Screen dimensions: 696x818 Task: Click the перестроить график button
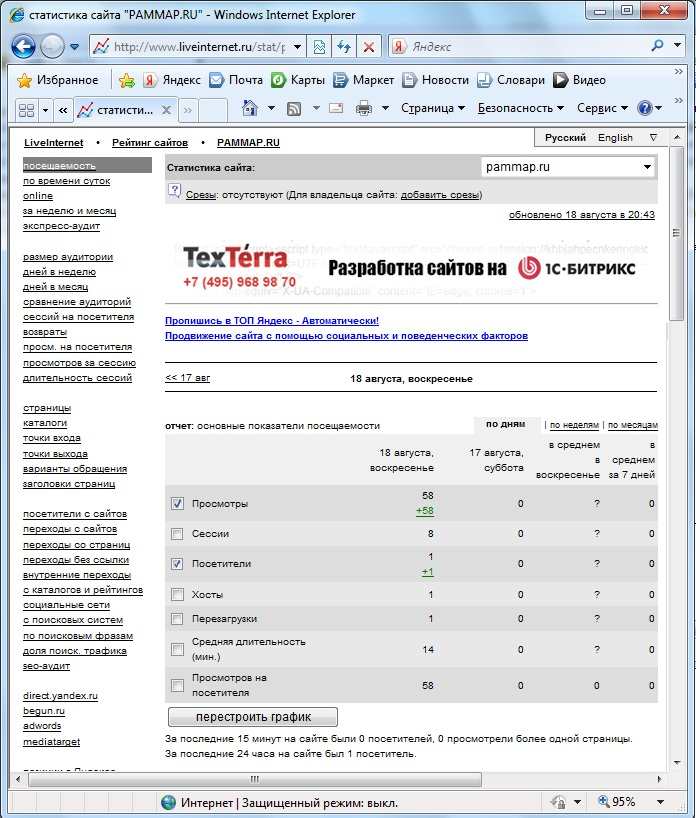click(x=253, y=717)
